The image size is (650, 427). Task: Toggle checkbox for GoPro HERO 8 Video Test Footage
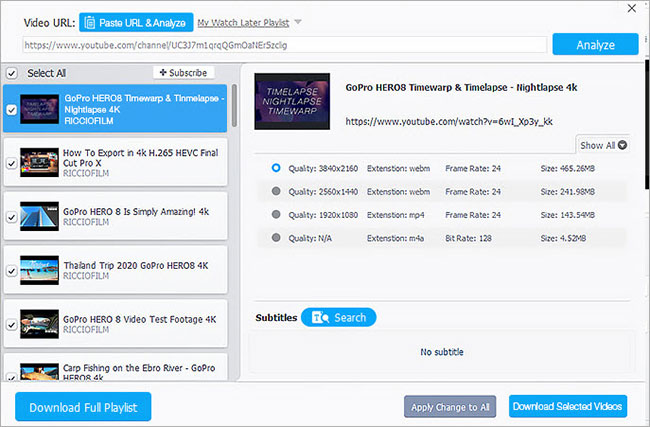click(12, 325)
